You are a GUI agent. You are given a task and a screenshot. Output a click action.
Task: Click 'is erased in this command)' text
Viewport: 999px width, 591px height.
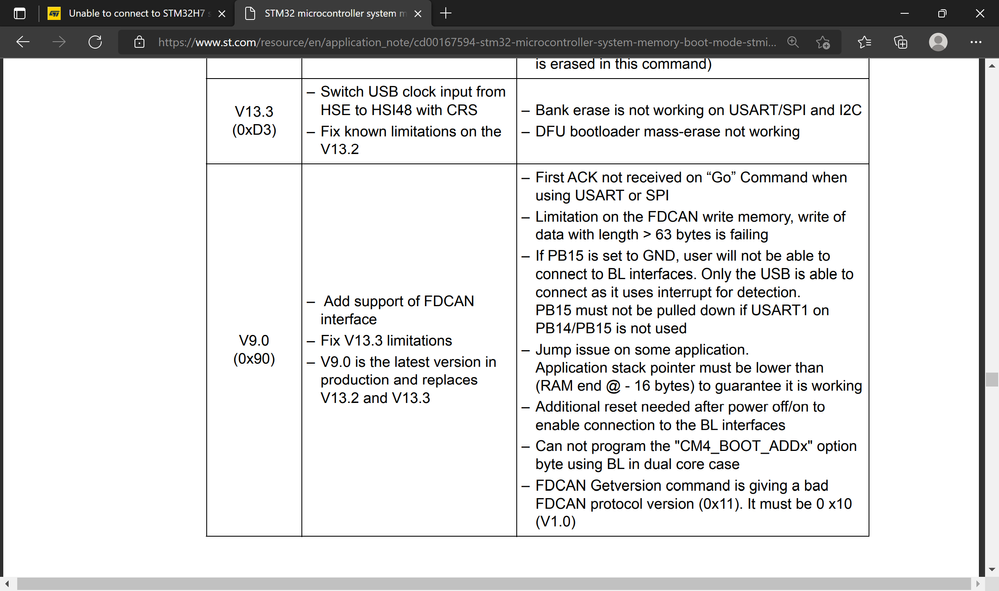point(624,64)
